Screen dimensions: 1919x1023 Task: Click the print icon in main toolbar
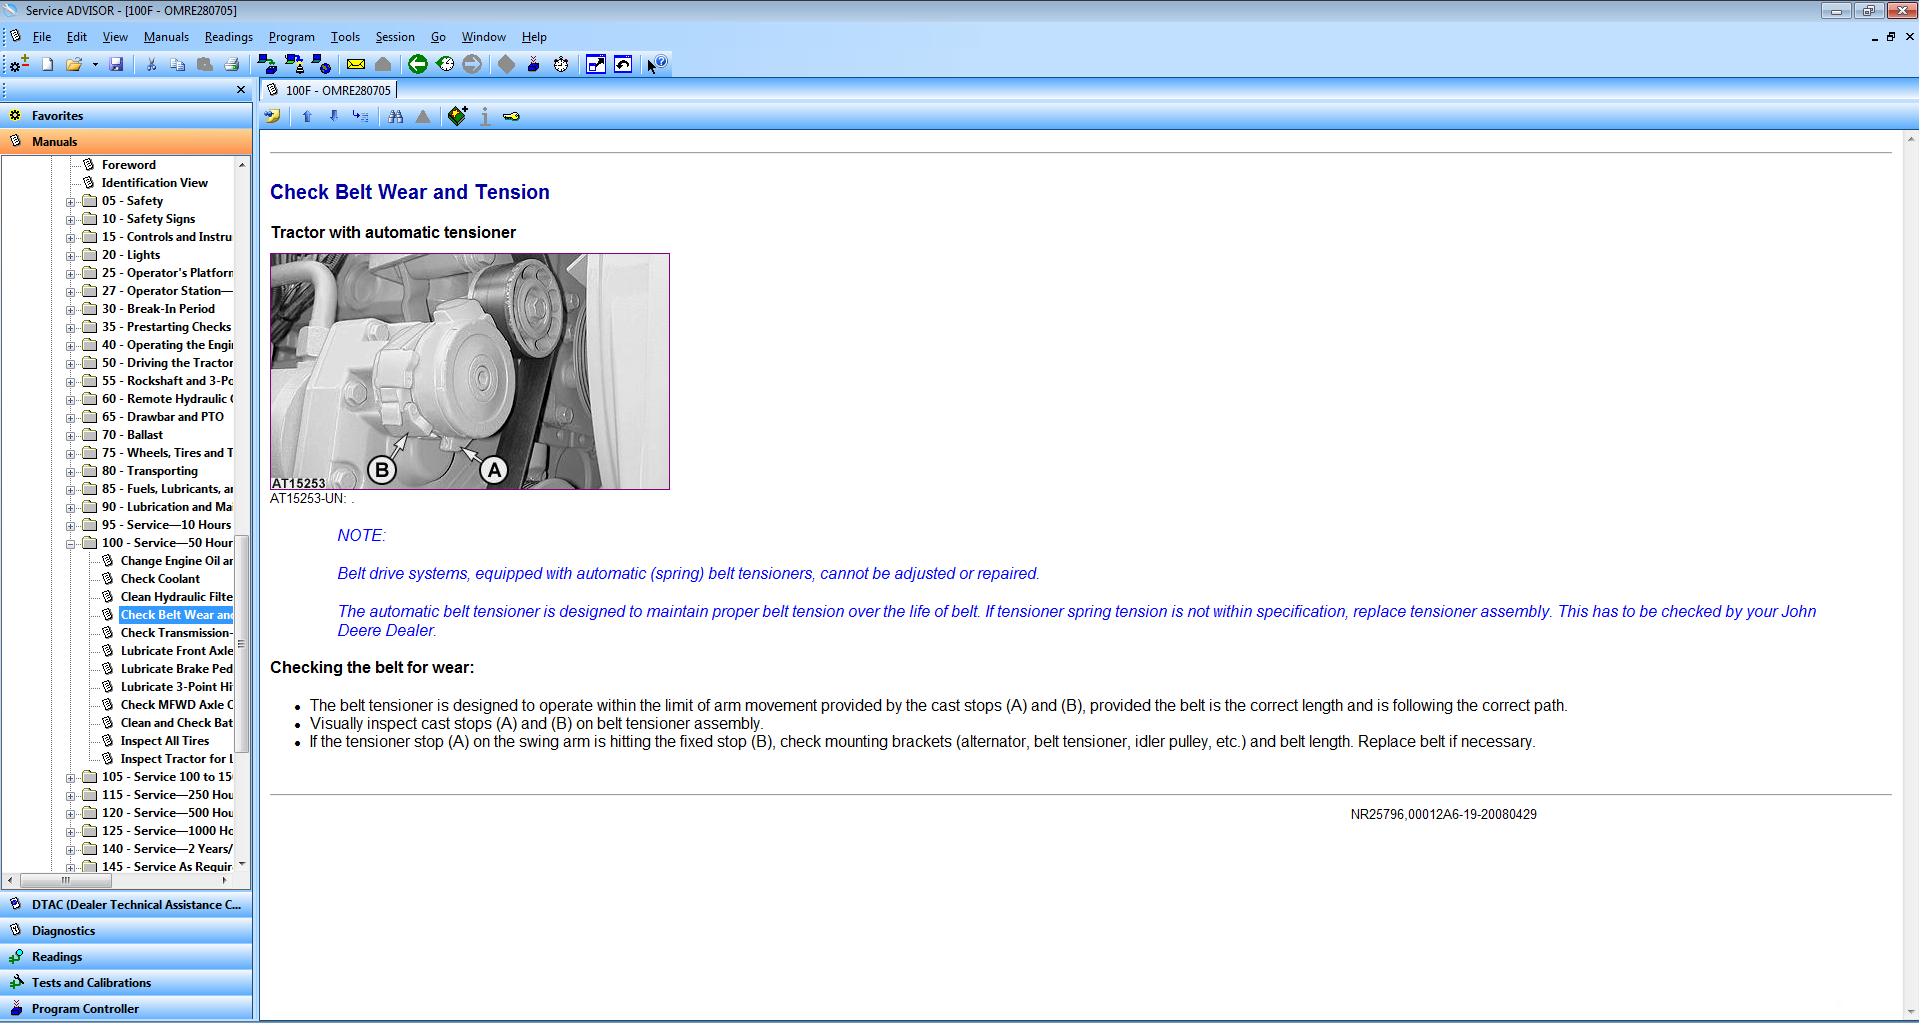[232, 64]
